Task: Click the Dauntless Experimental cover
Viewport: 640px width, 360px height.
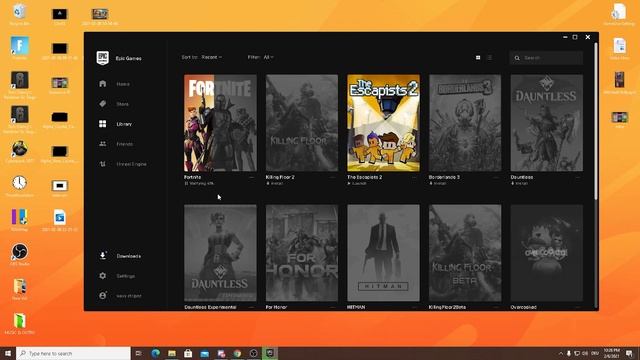Action: tap(220, 253)
